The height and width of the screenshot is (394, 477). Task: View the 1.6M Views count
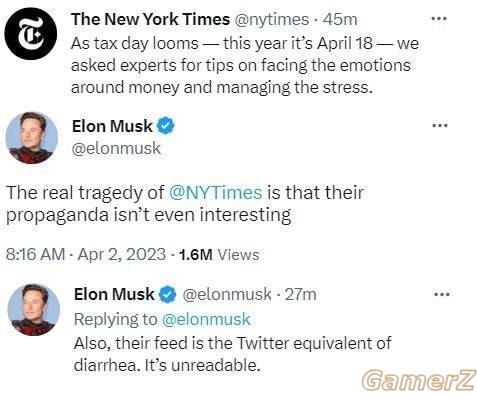[219, 255]
